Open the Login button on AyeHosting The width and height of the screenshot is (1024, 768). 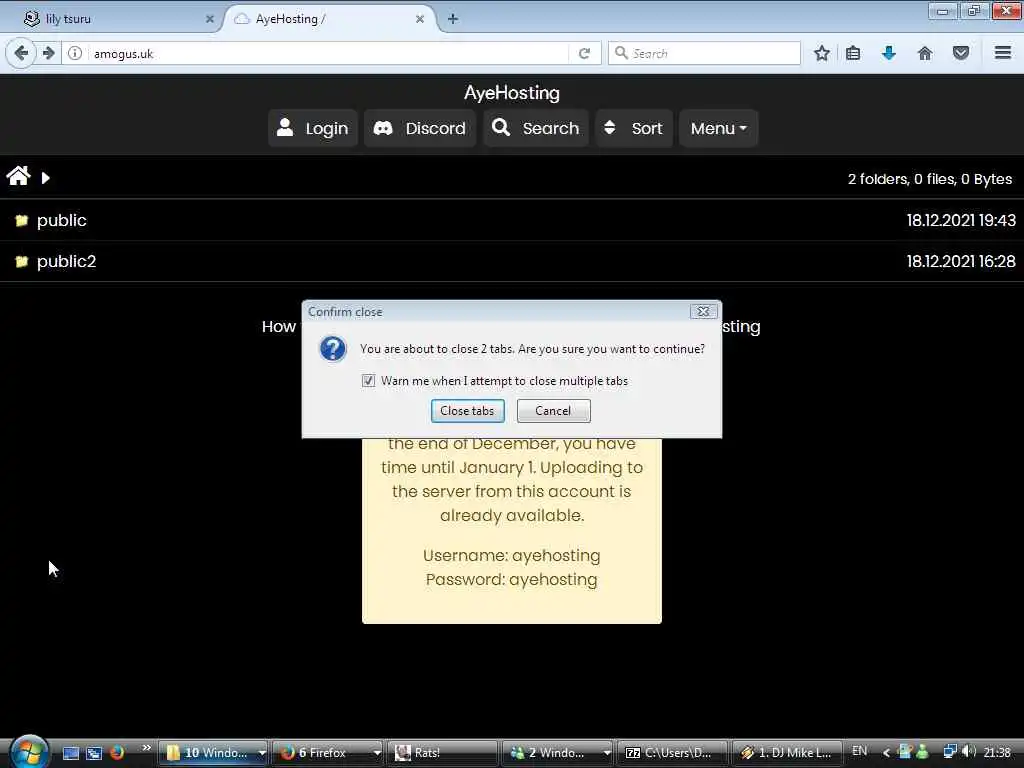click(313, 128)
